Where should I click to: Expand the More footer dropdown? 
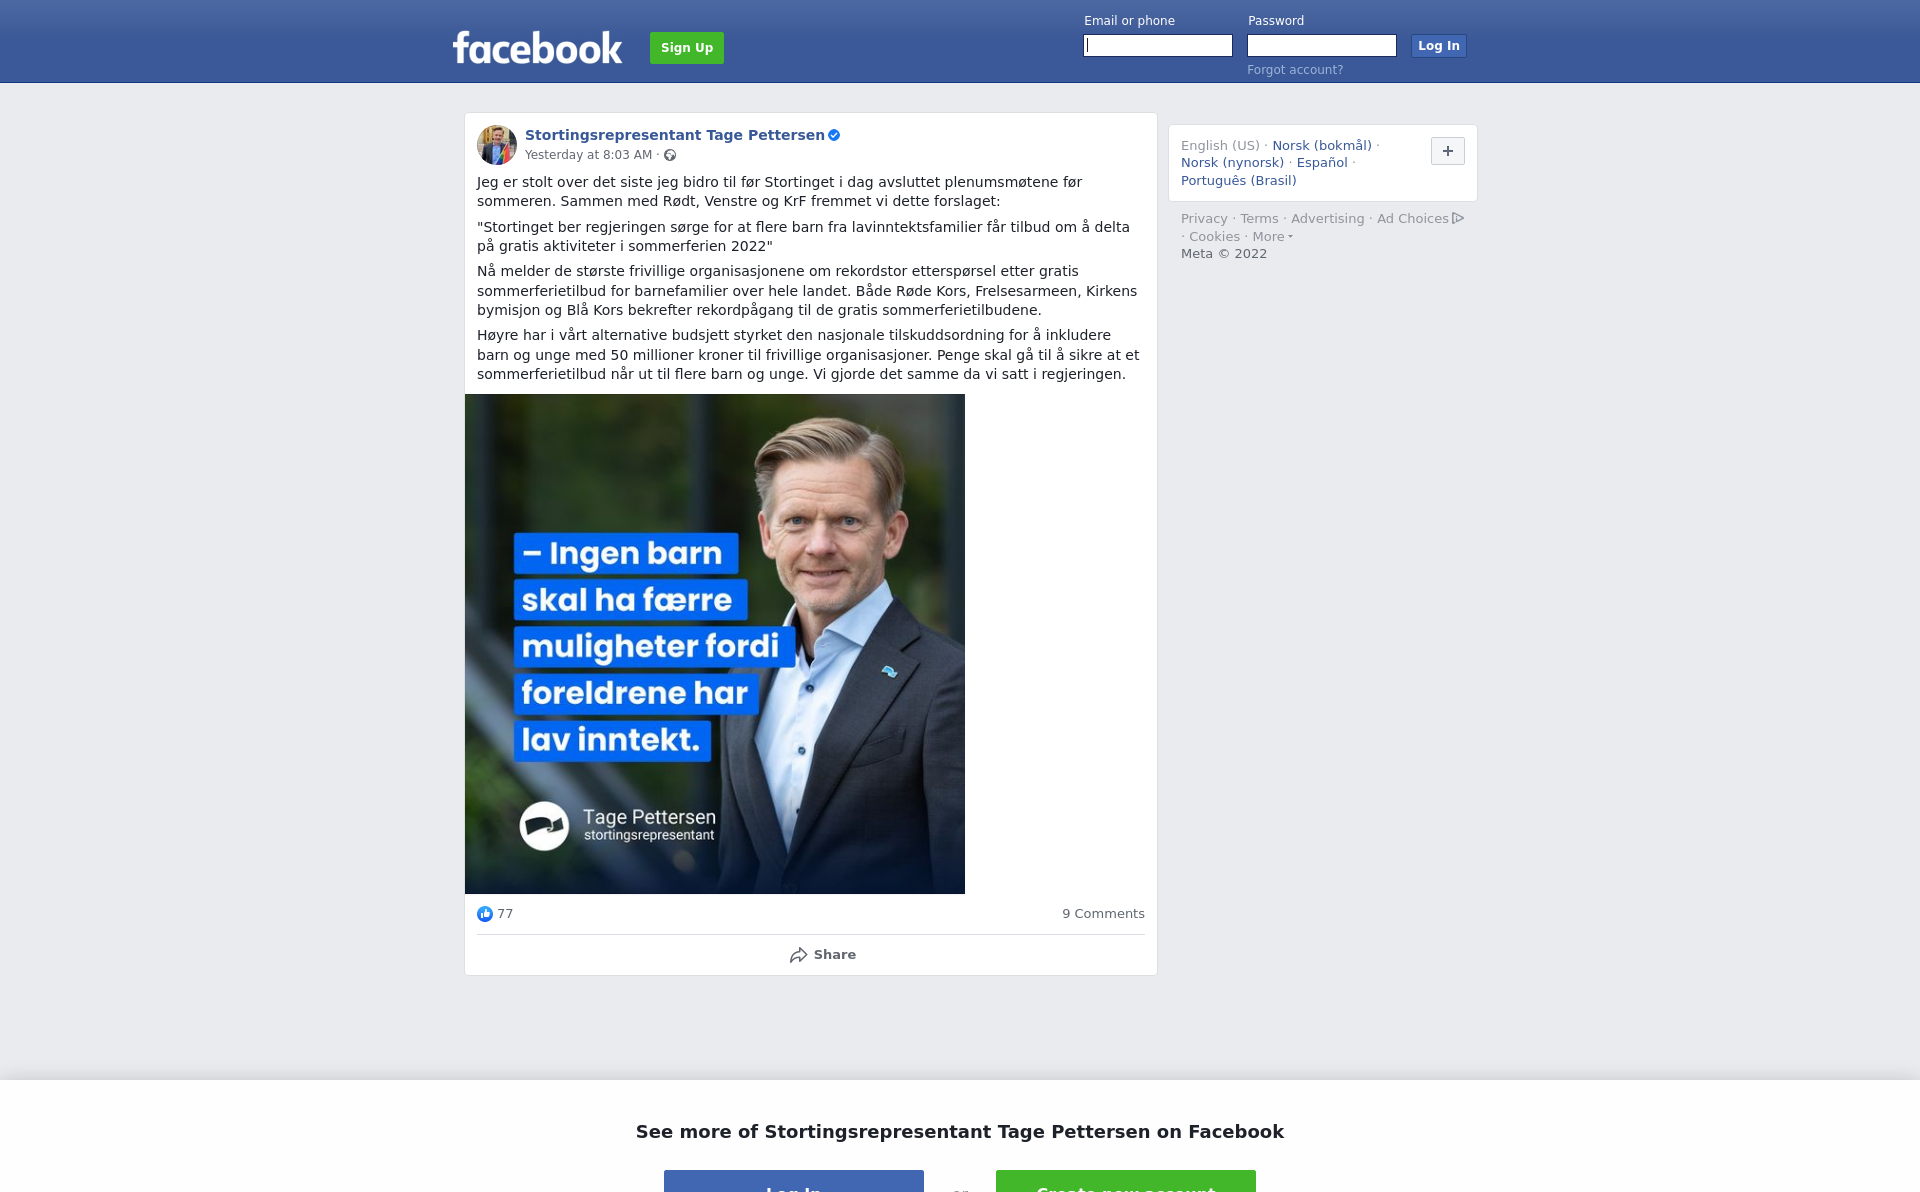[1272, 237]
